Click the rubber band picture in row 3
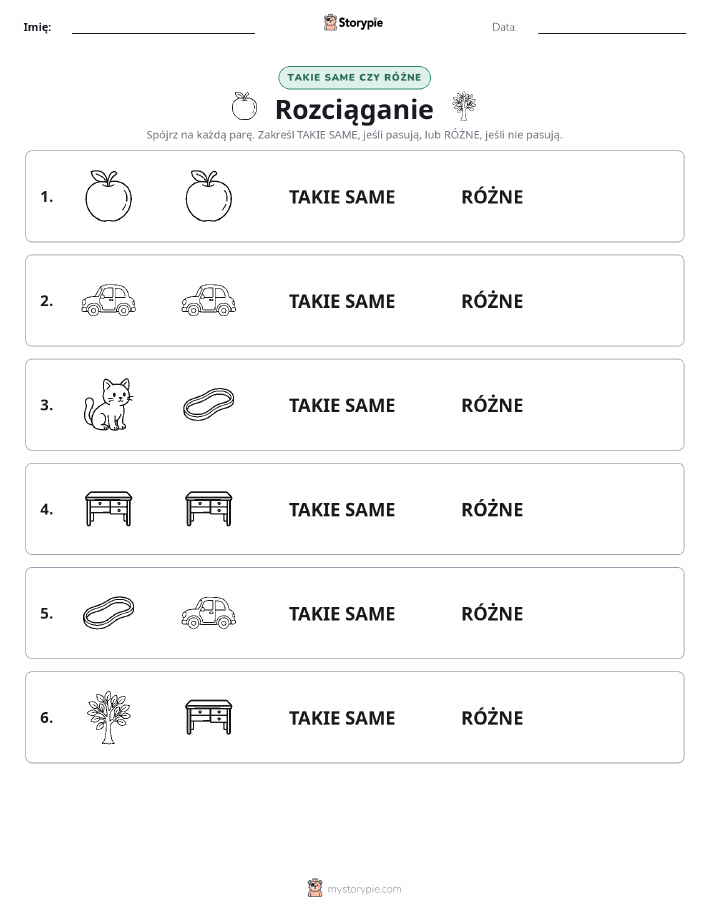 click(x=209, y=404)
